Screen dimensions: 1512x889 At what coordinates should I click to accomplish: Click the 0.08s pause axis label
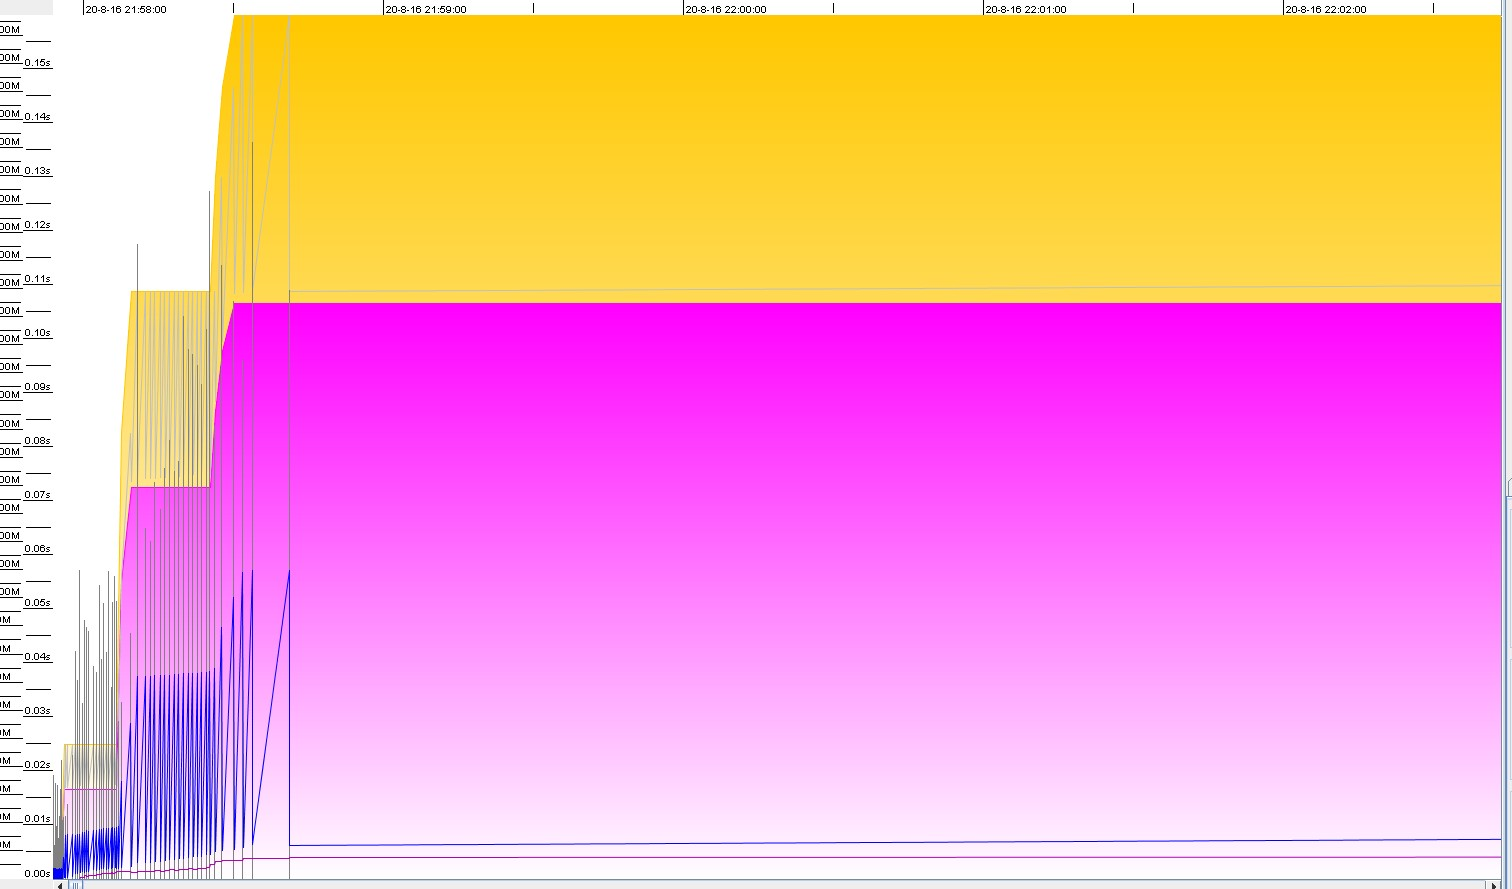click(x=38, y=440)
